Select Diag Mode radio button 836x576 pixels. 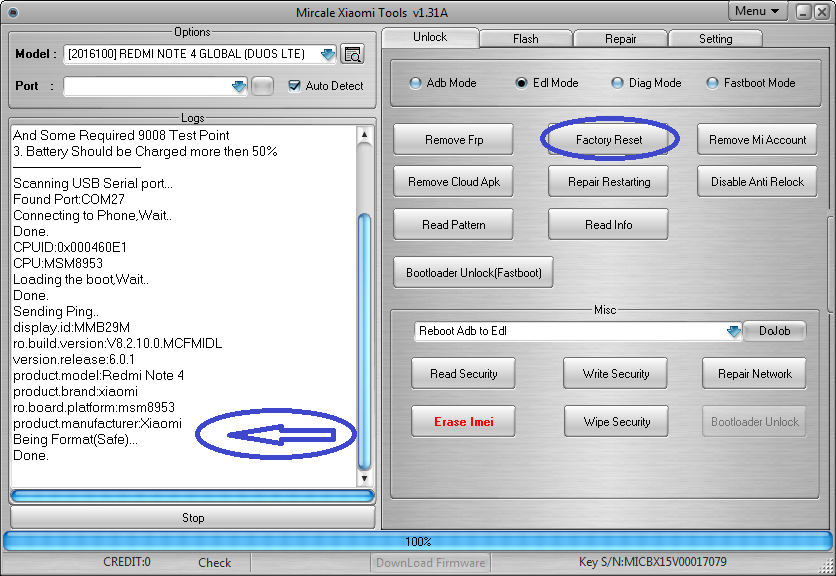pyautogui.click(x=617, y=83)
